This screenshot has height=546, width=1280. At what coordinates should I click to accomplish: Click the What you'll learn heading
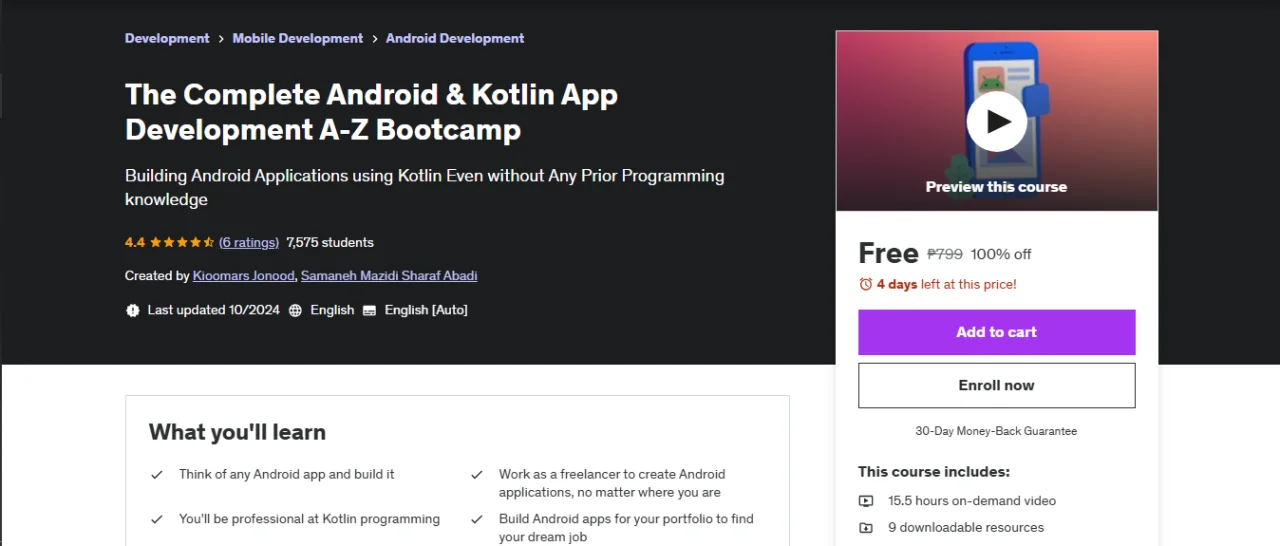[x=237, y=432]
